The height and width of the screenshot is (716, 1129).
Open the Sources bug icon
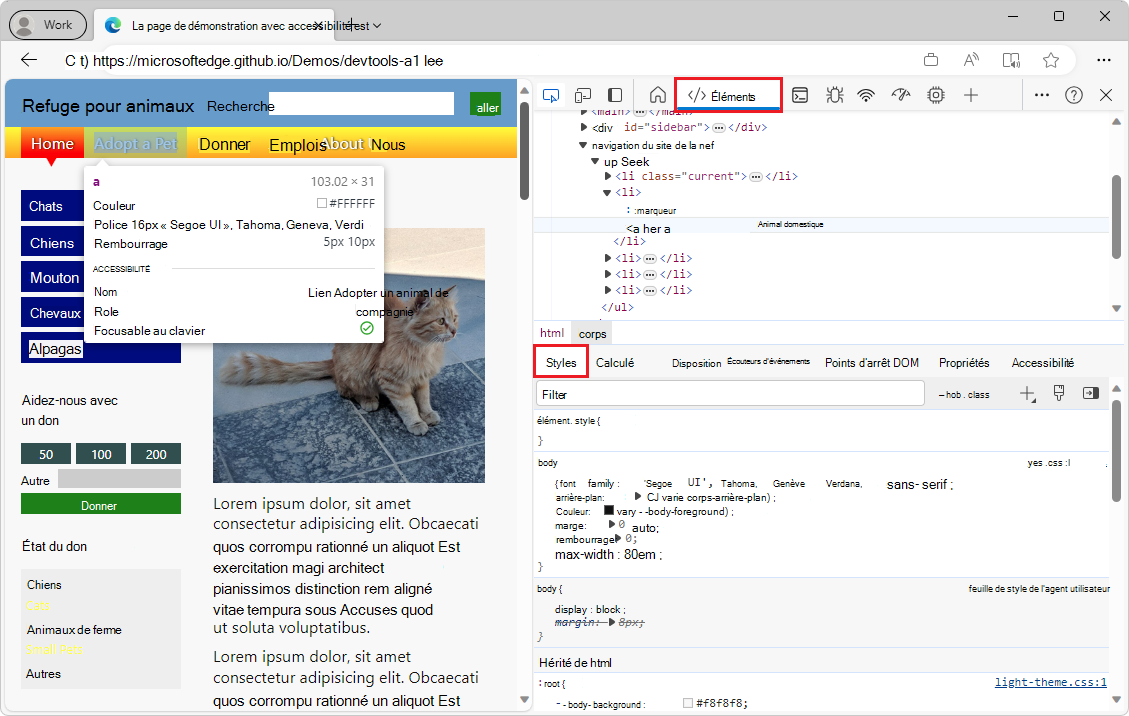pyautogui.click(x=835, y=95)
